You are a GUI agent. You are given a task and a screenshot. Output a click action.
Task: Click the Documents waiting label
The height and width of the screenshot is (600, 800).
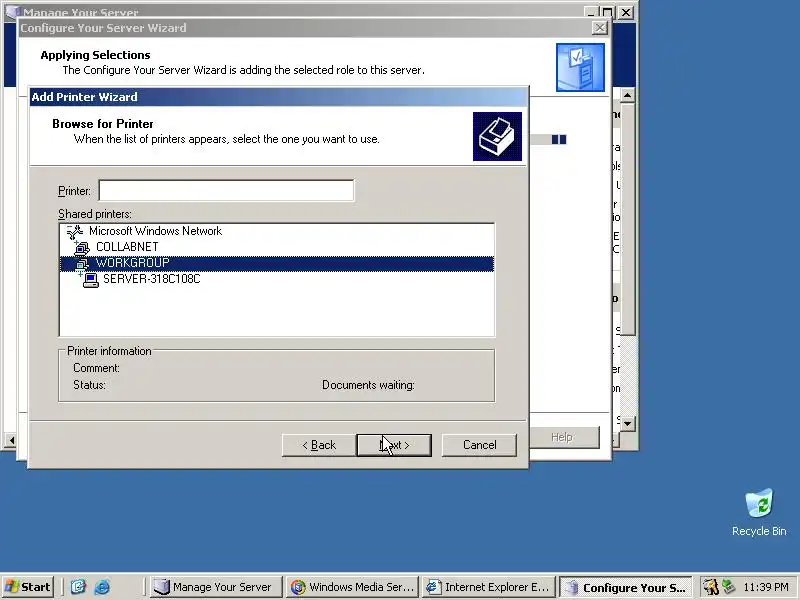[x=368, y=385]
